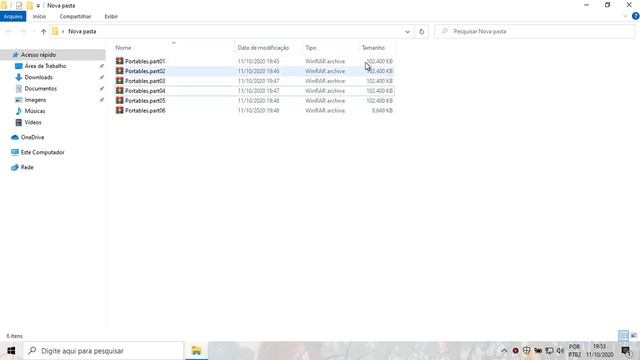Open the Compartilhar ribbon tab
This screenshot has width=640, height=360.
(x=75, y=16)
